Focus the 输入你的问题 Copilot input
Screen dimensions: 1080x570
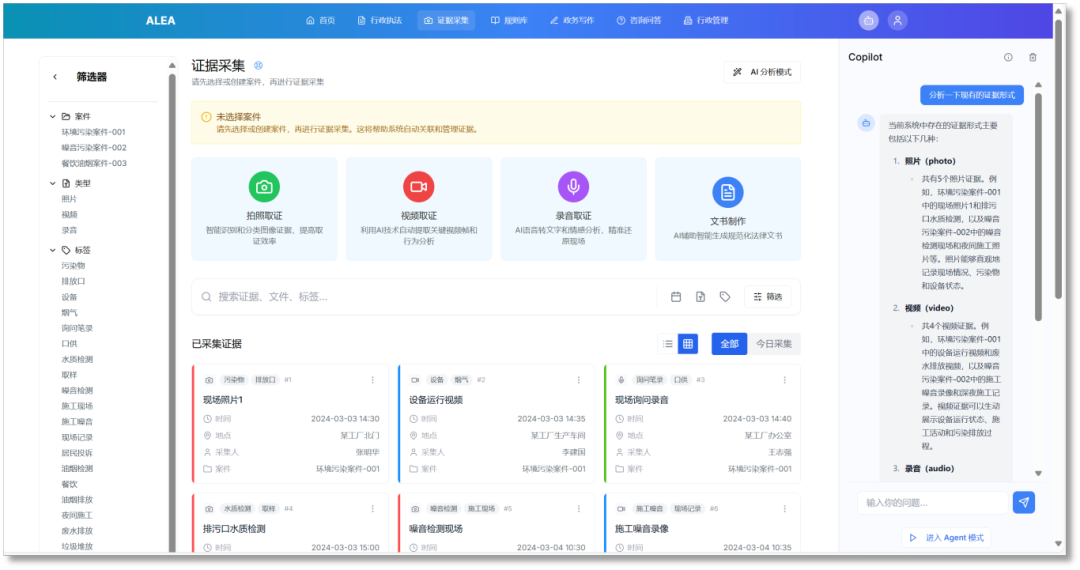click(933, 503)
